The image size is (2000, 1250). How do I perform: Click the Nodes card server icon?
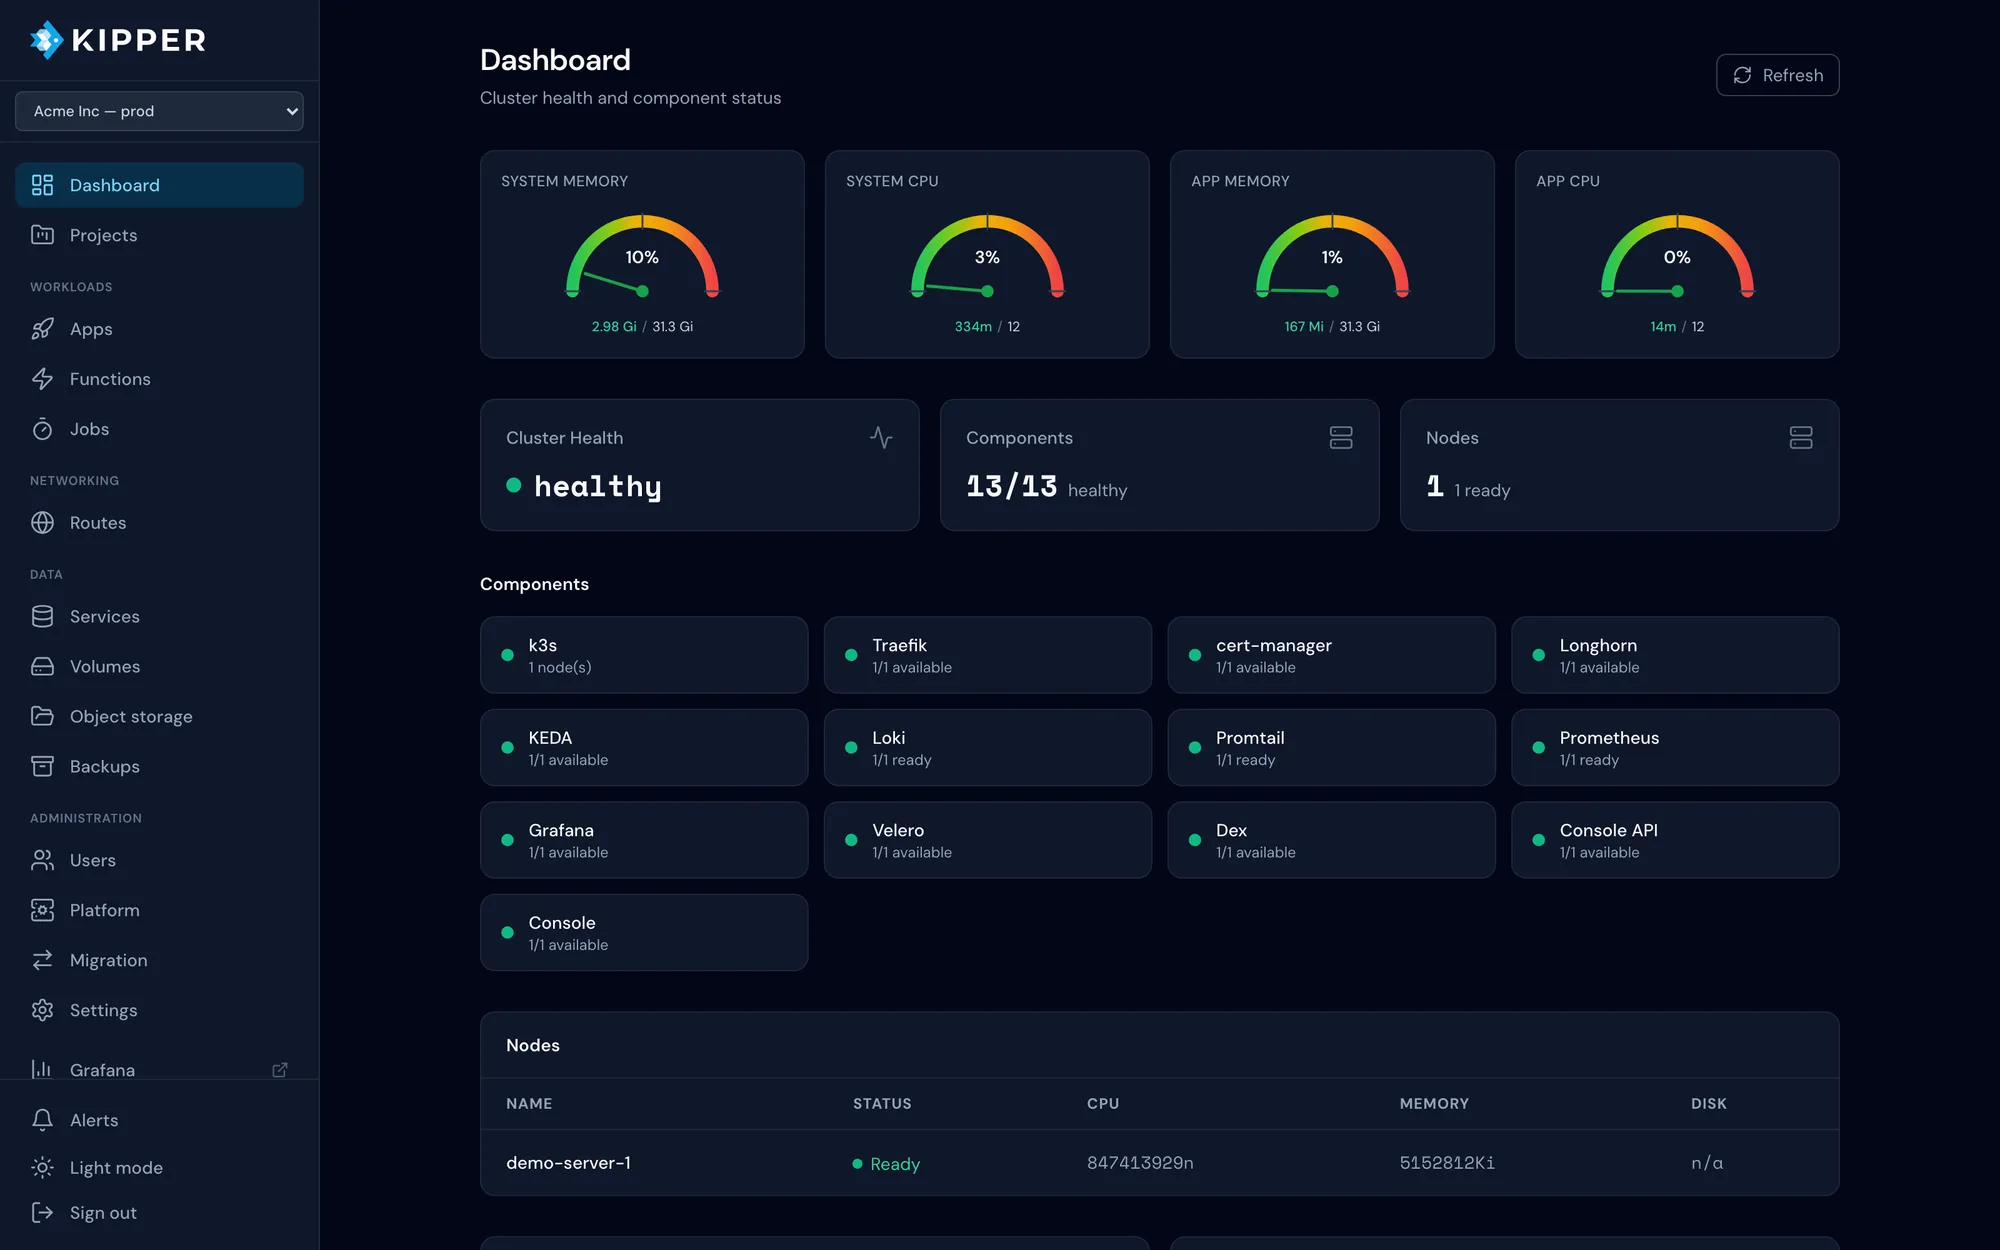[x=1801, y=438]
